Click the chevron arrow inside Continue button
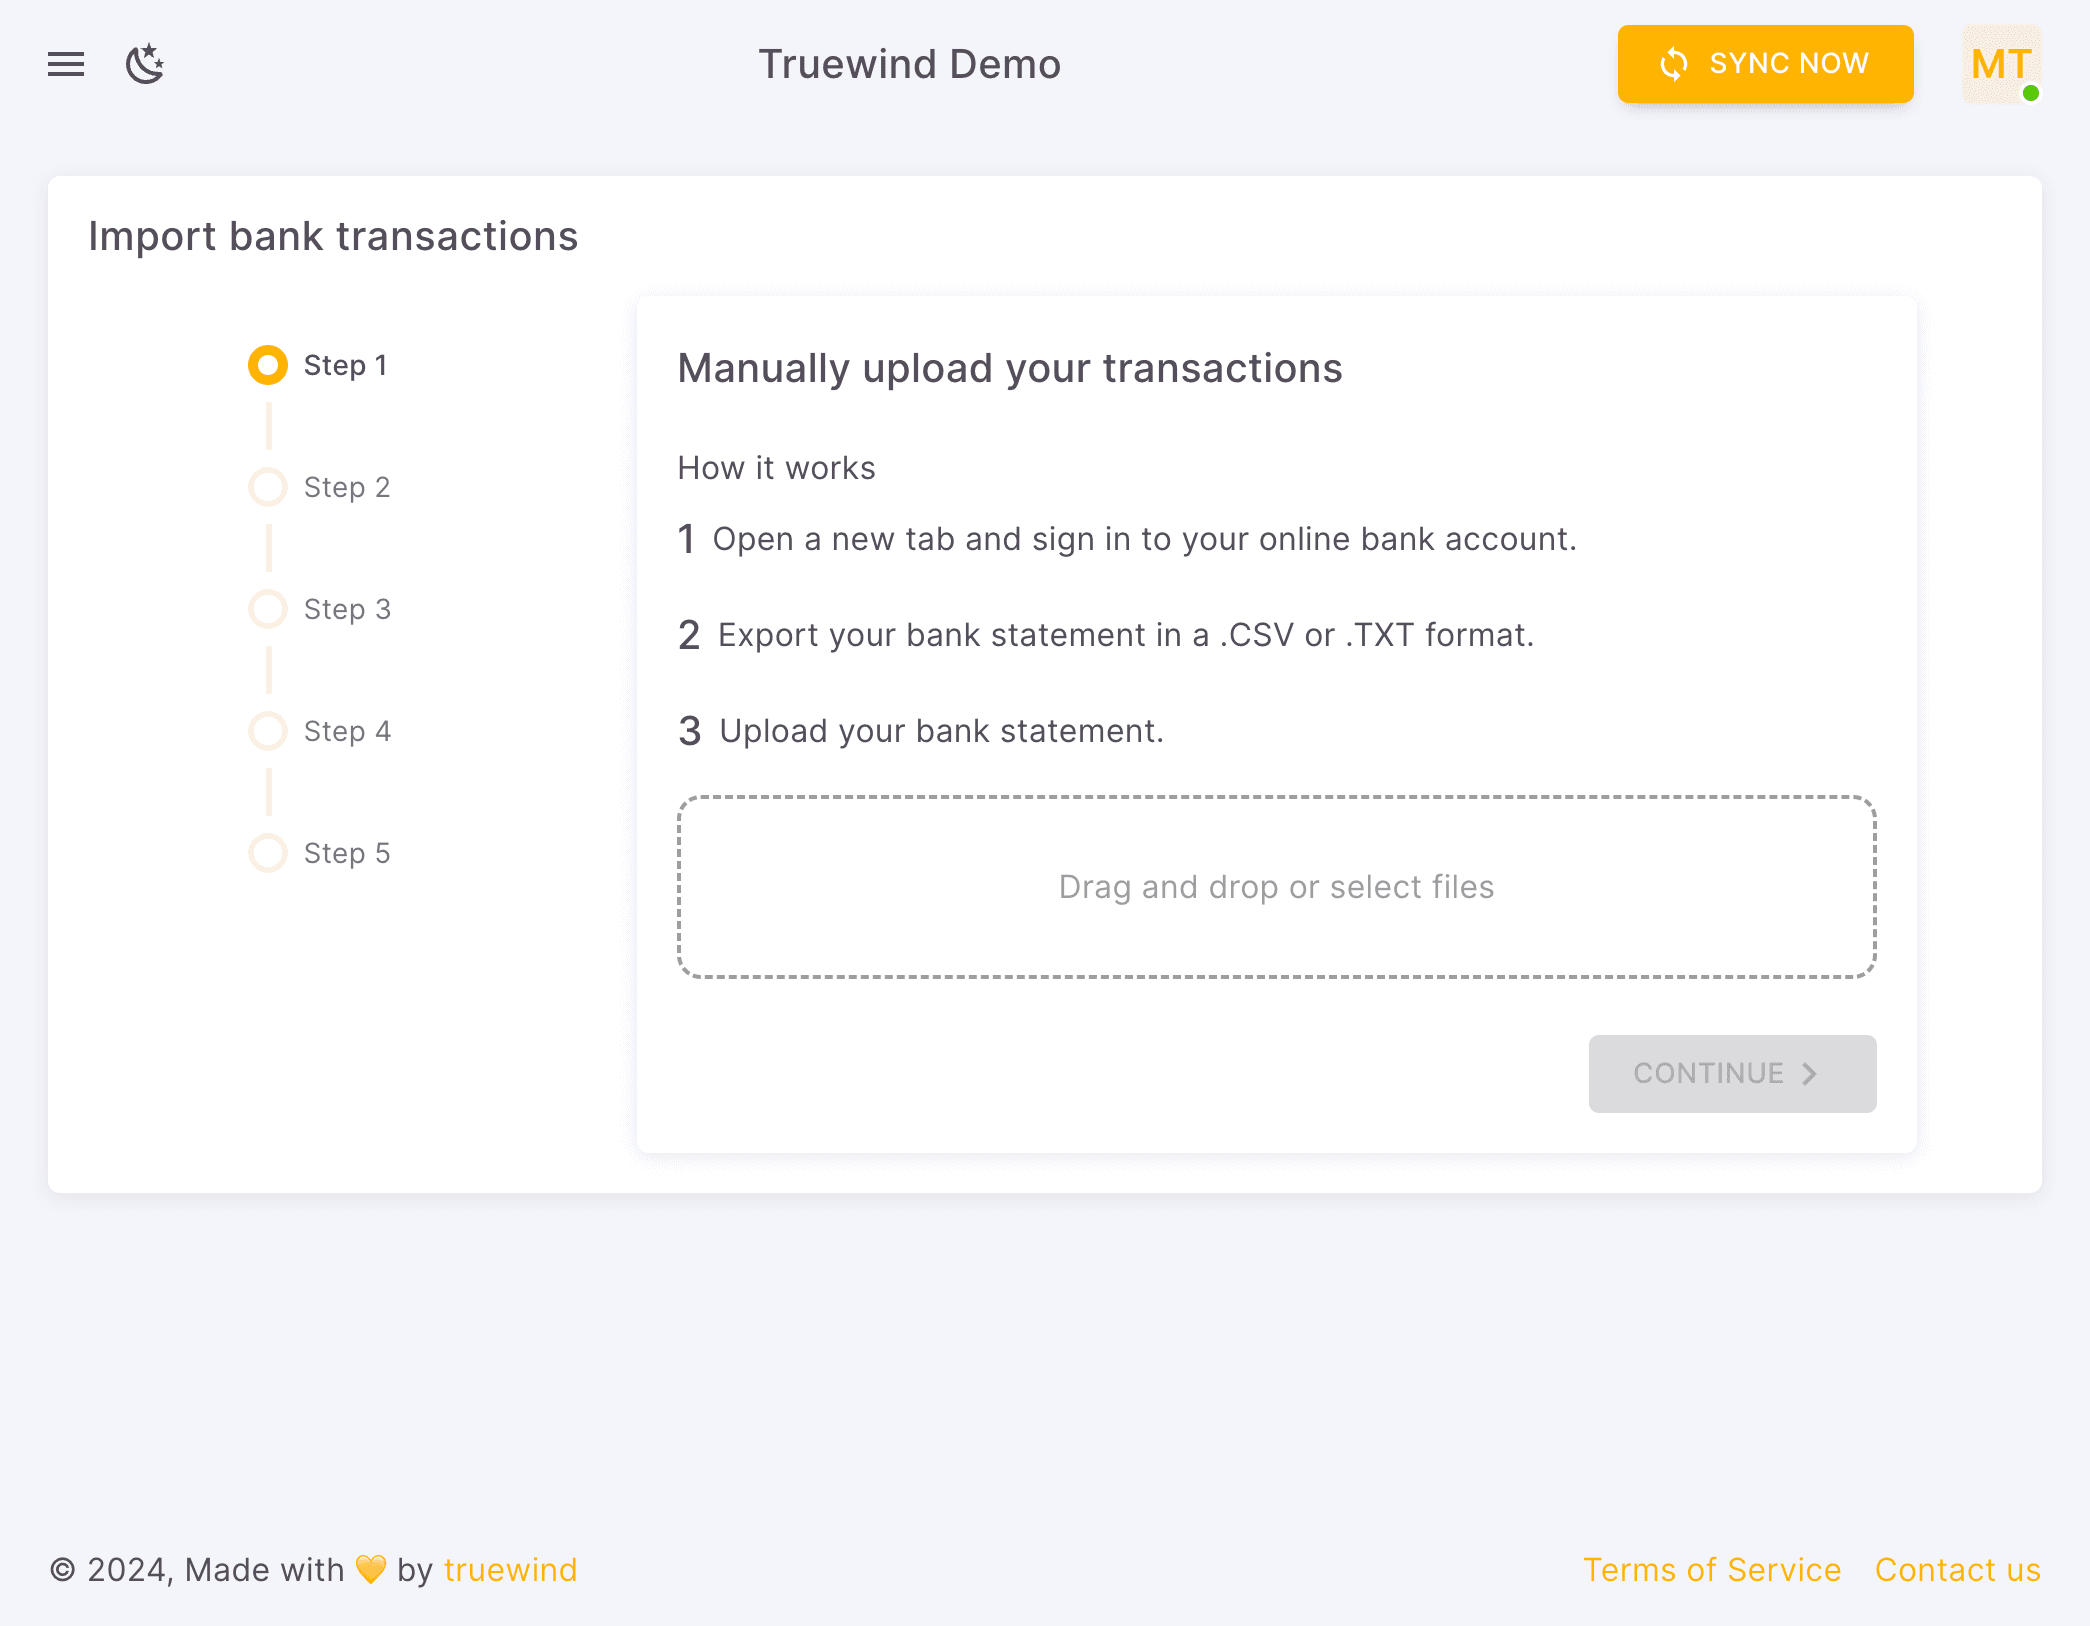Viewport: 2090px width, 1626px height. coord(1810,1073)
